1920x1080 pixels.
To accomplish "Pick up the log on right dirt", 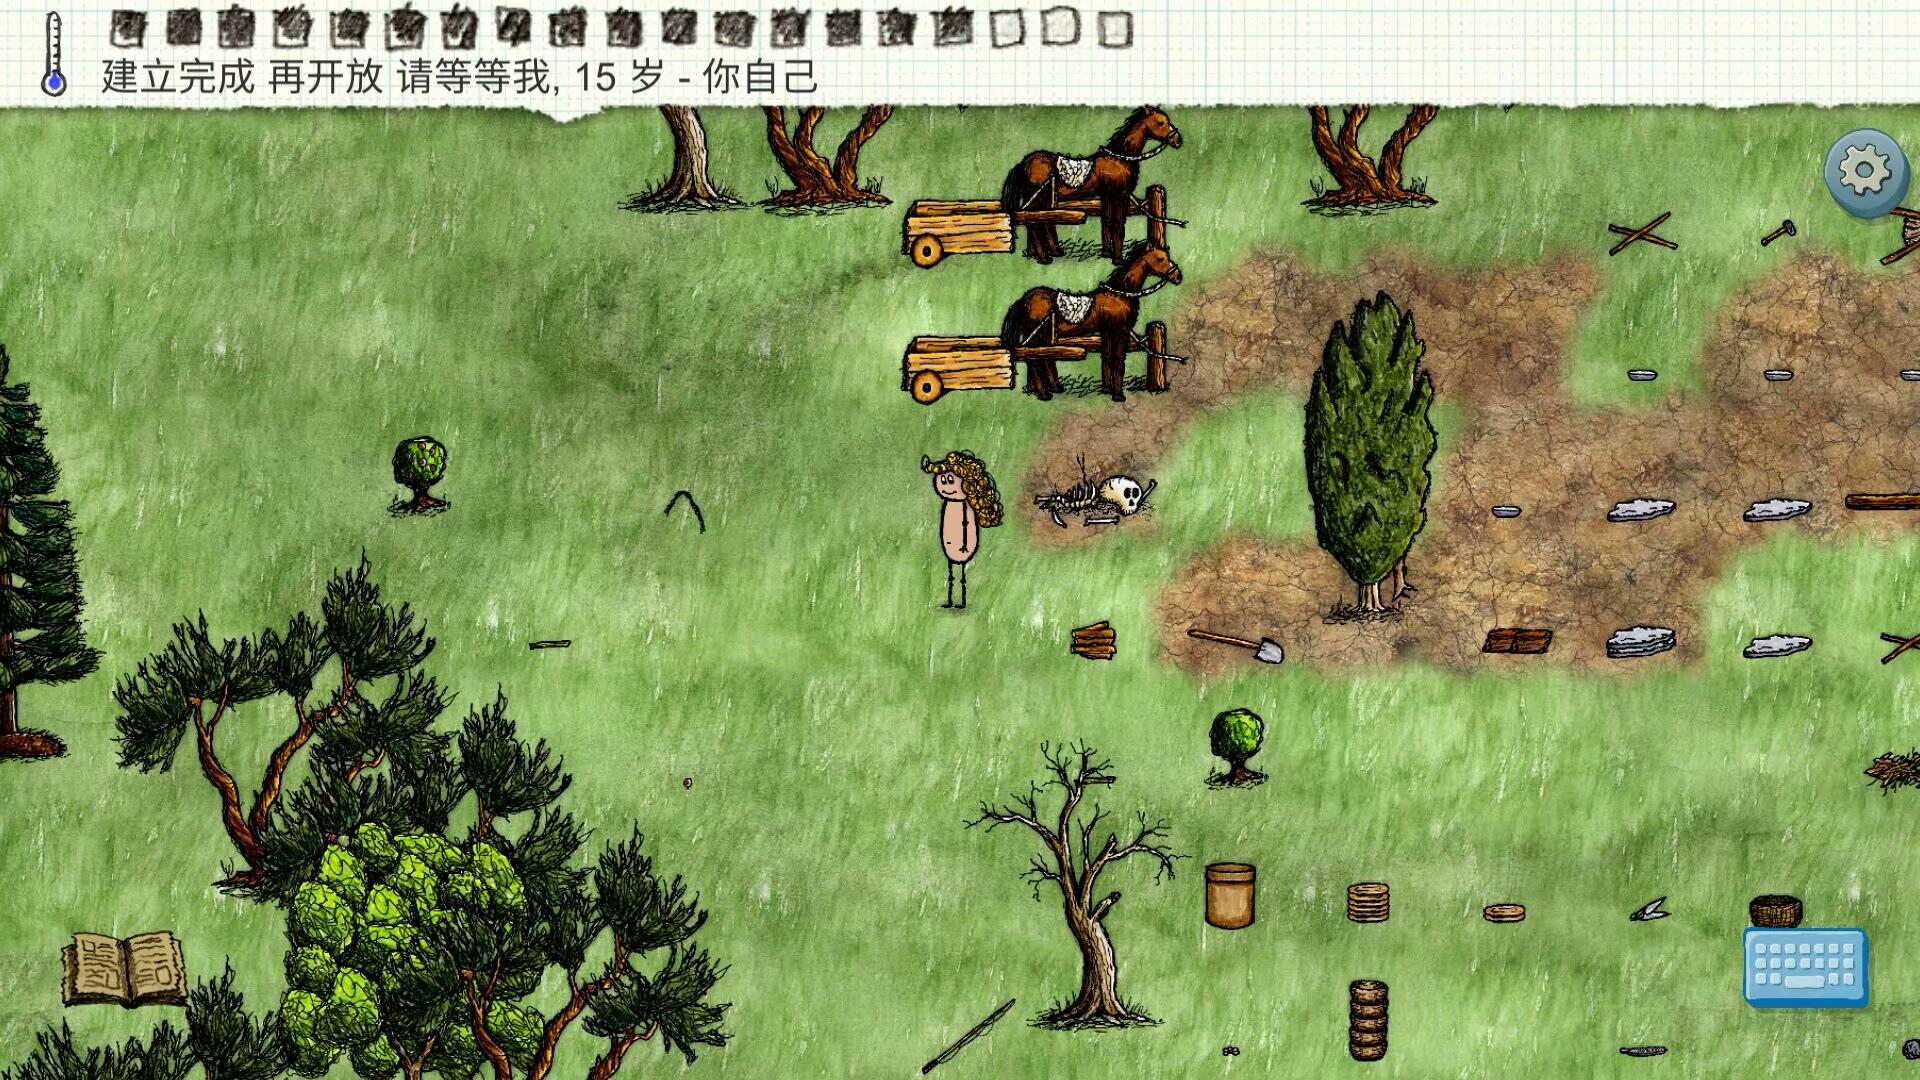I will [1882, 501].
